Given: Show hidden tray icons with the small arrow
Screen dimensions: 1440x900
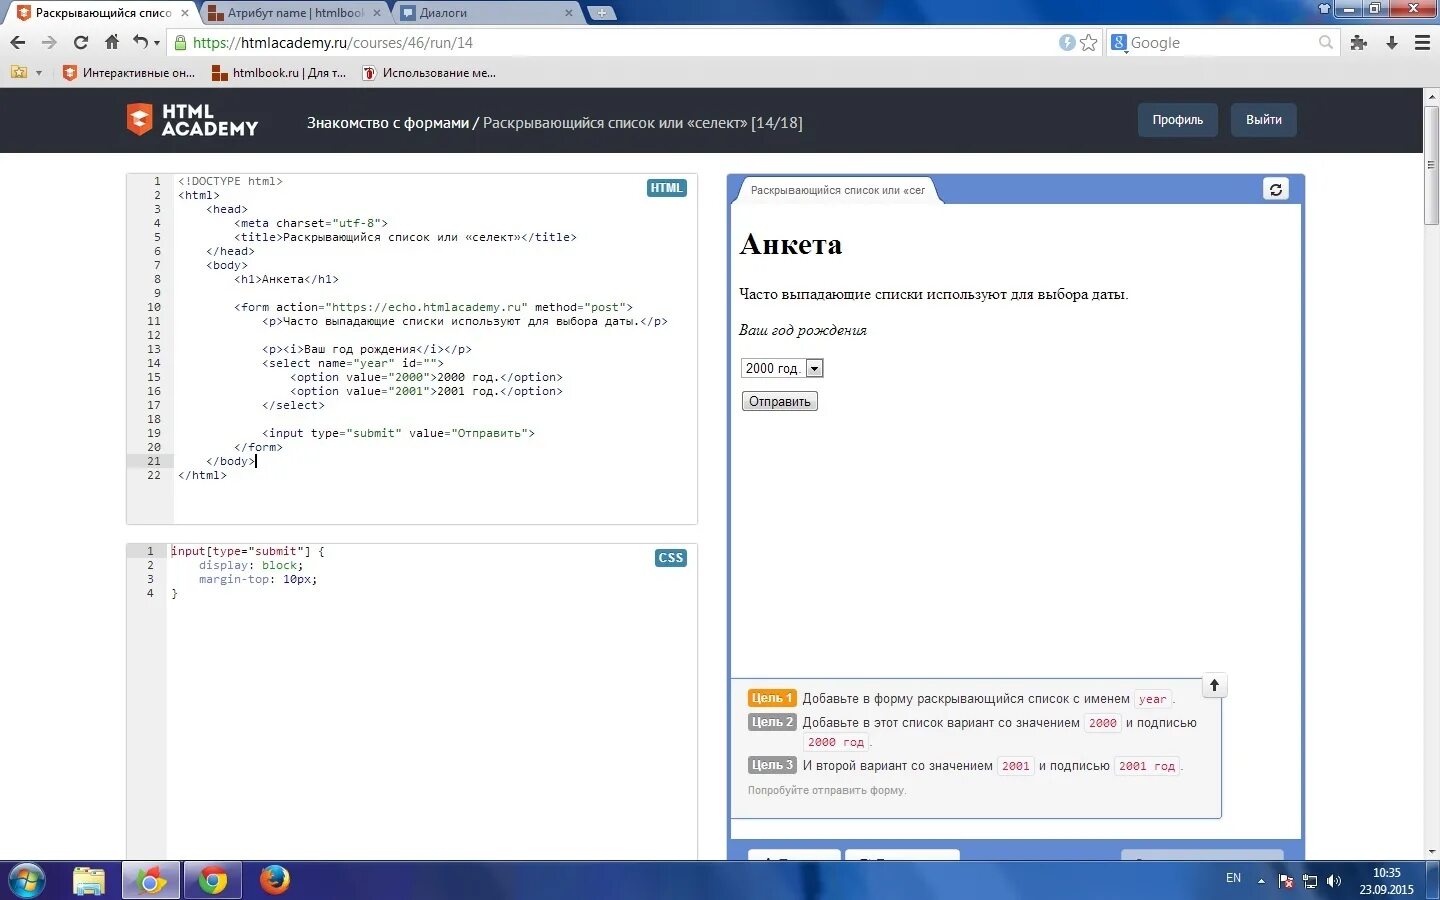Looking at the screenshot, I should 1261,881.
